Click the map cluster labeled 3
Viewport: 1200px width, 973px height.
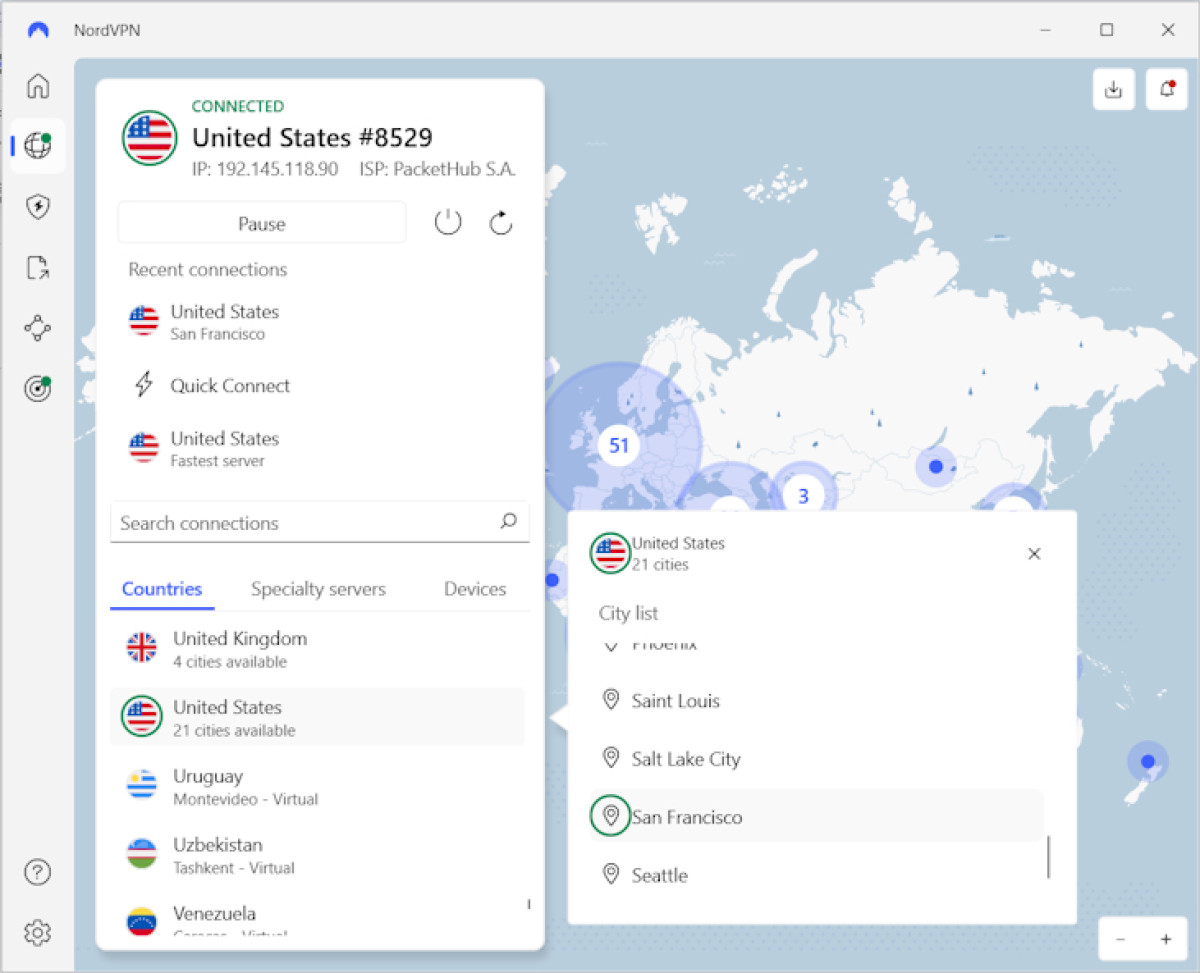coord(803,495)
